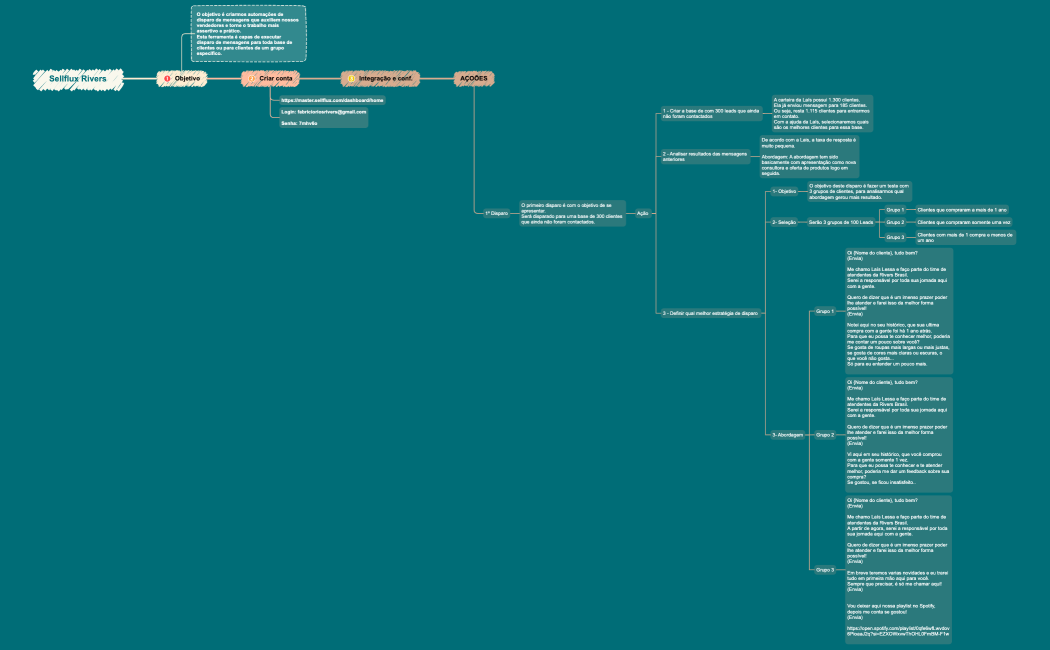Click the orange priority 2 marker on Criar conta

point(252,78)
